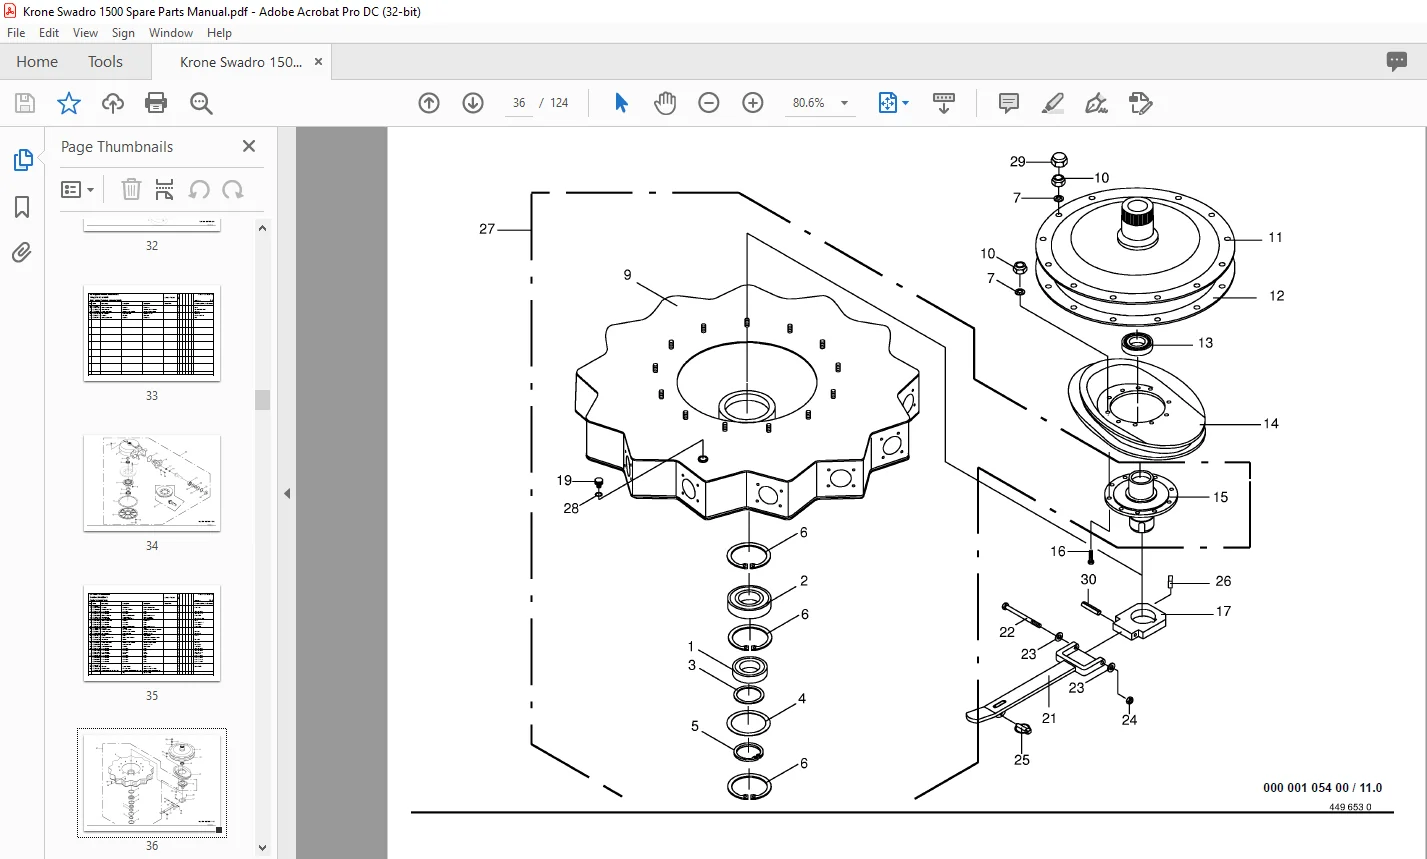The width and height of the screenshot is (1427, 859).
Task: Print the document with the printer icon
Action: coord(156,103)
